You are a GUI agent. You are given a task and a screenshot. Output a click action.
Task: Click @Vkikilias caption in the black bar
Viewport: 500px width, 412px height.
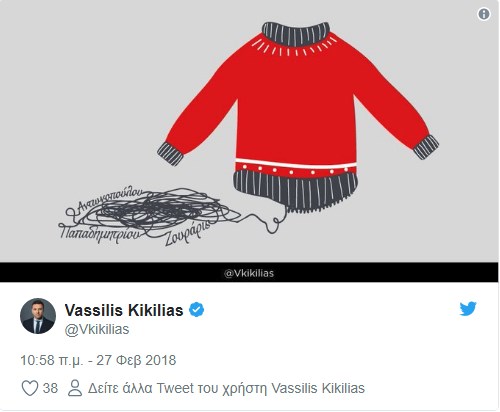(x=249, y=273)
